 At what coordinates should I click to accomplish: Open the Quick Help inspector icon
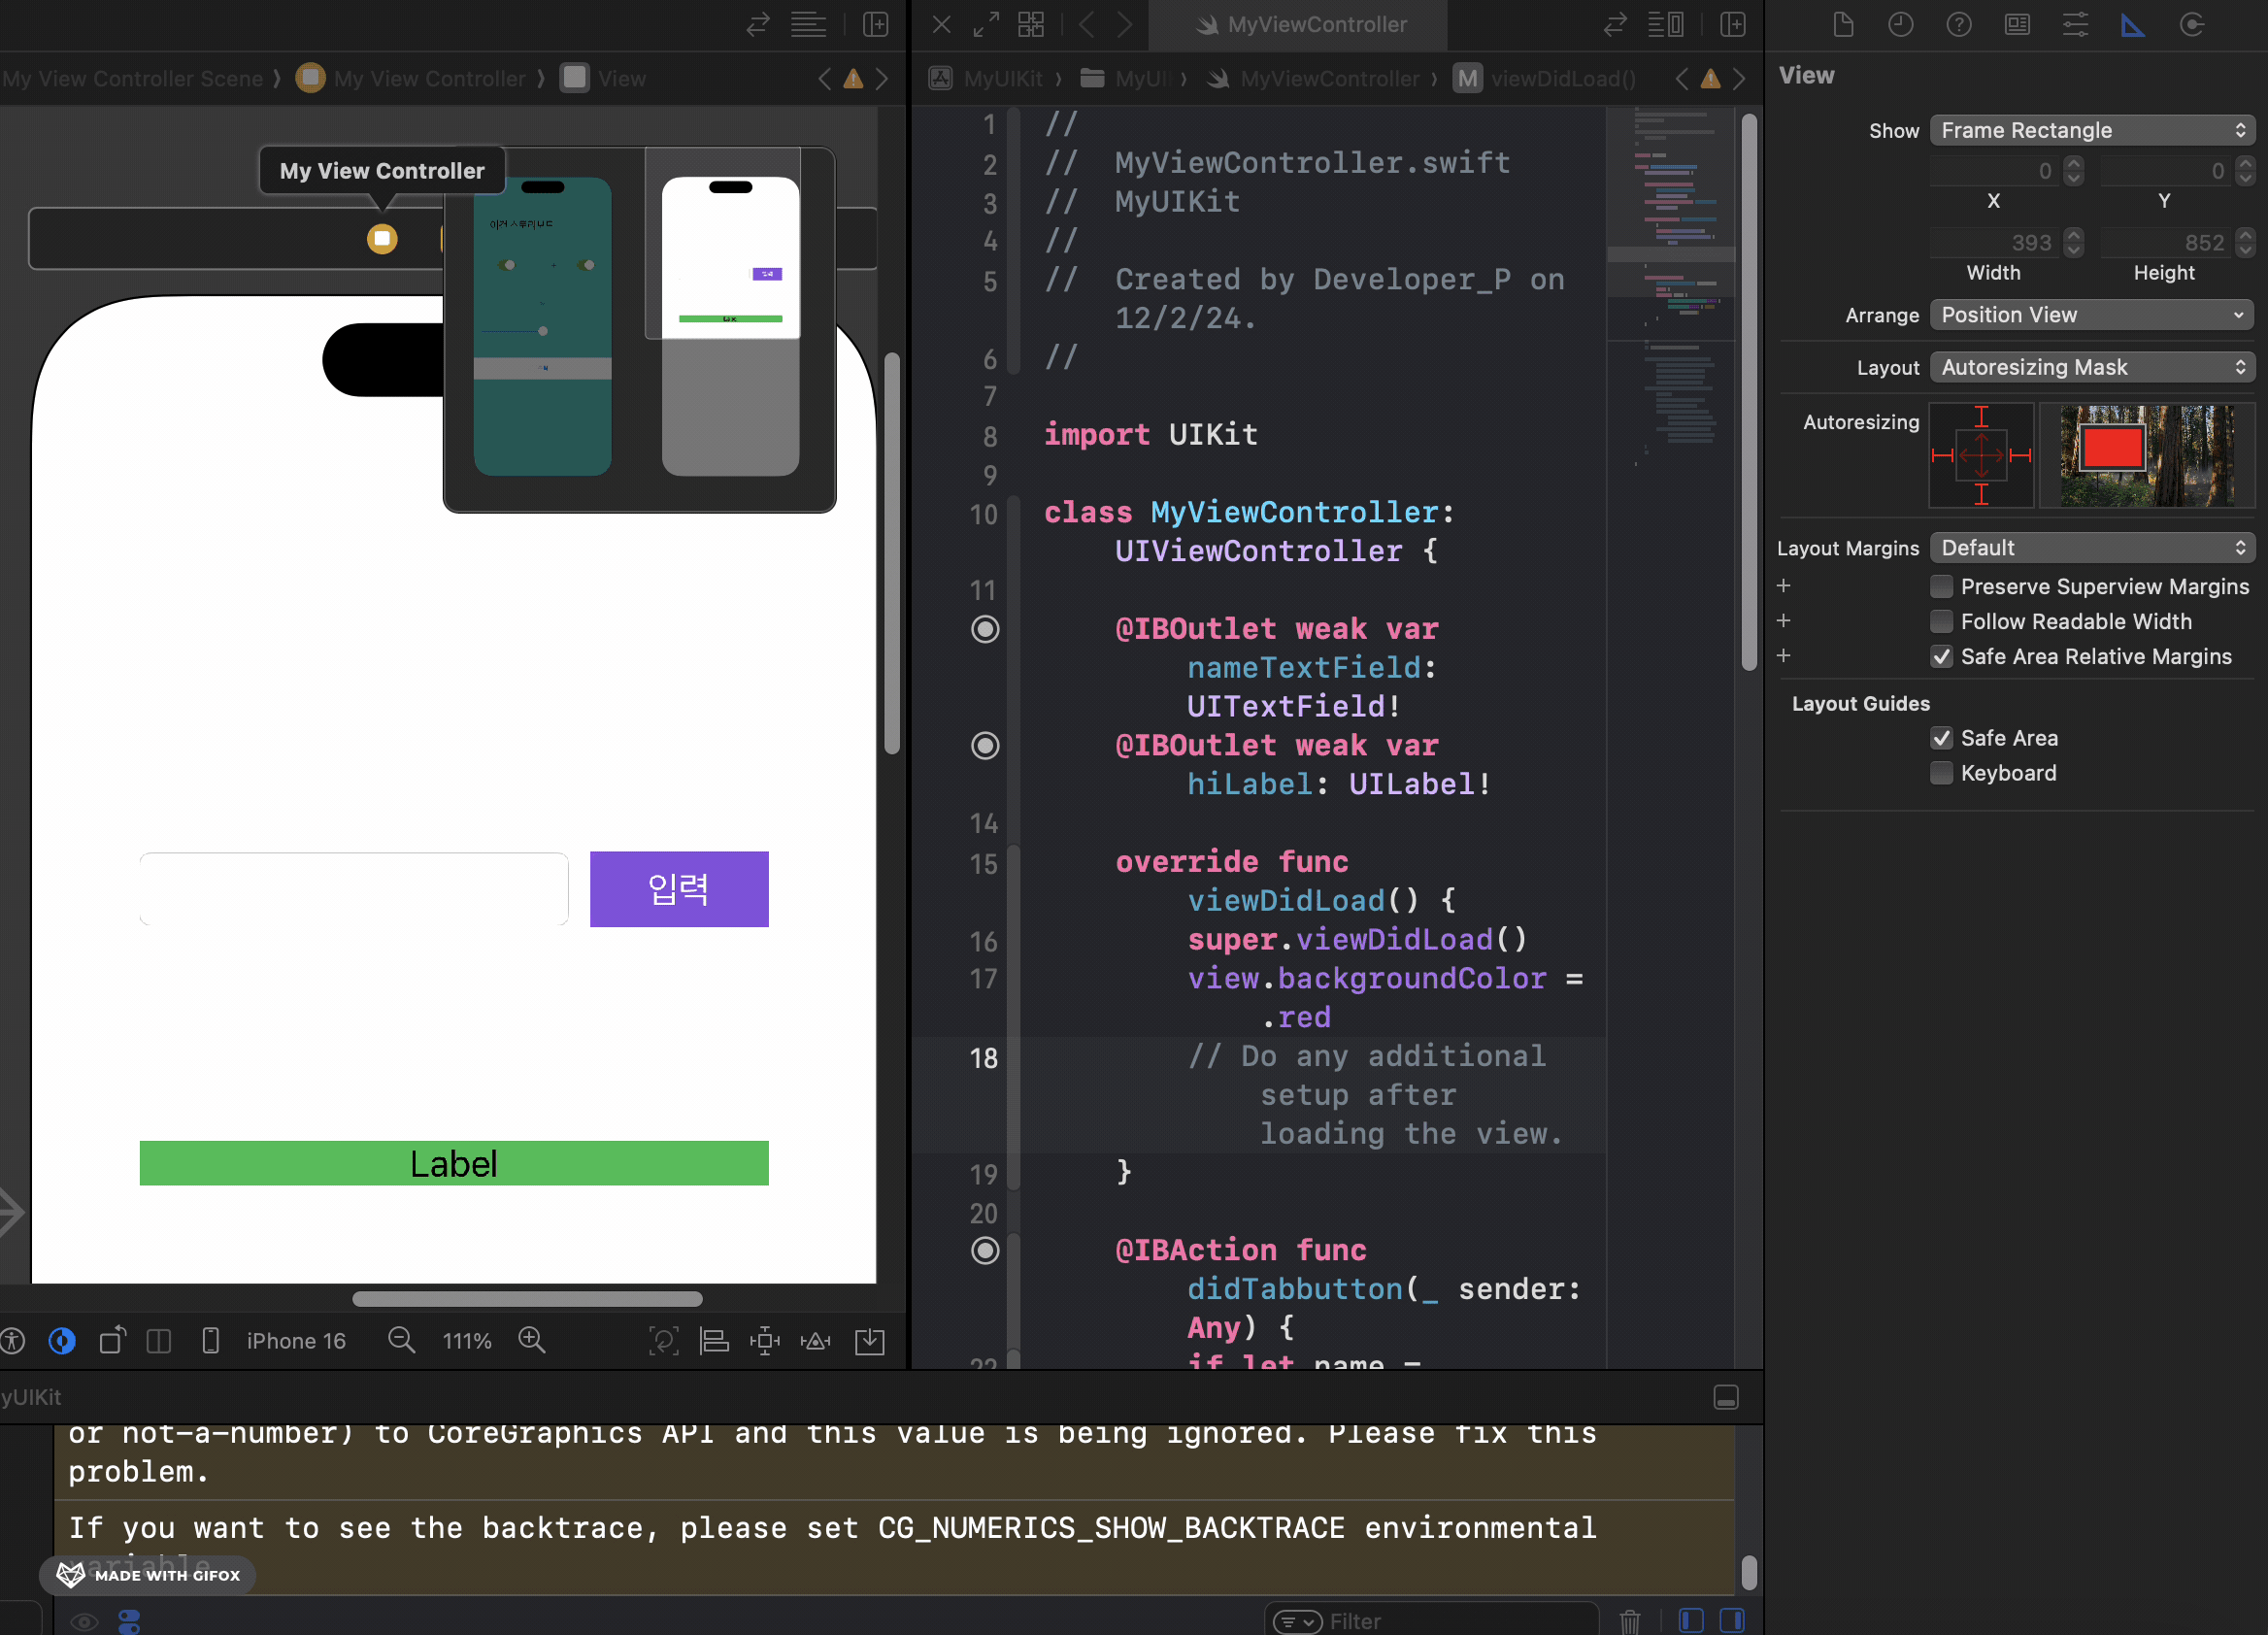pyautogui.click(x=1959, y=25)
